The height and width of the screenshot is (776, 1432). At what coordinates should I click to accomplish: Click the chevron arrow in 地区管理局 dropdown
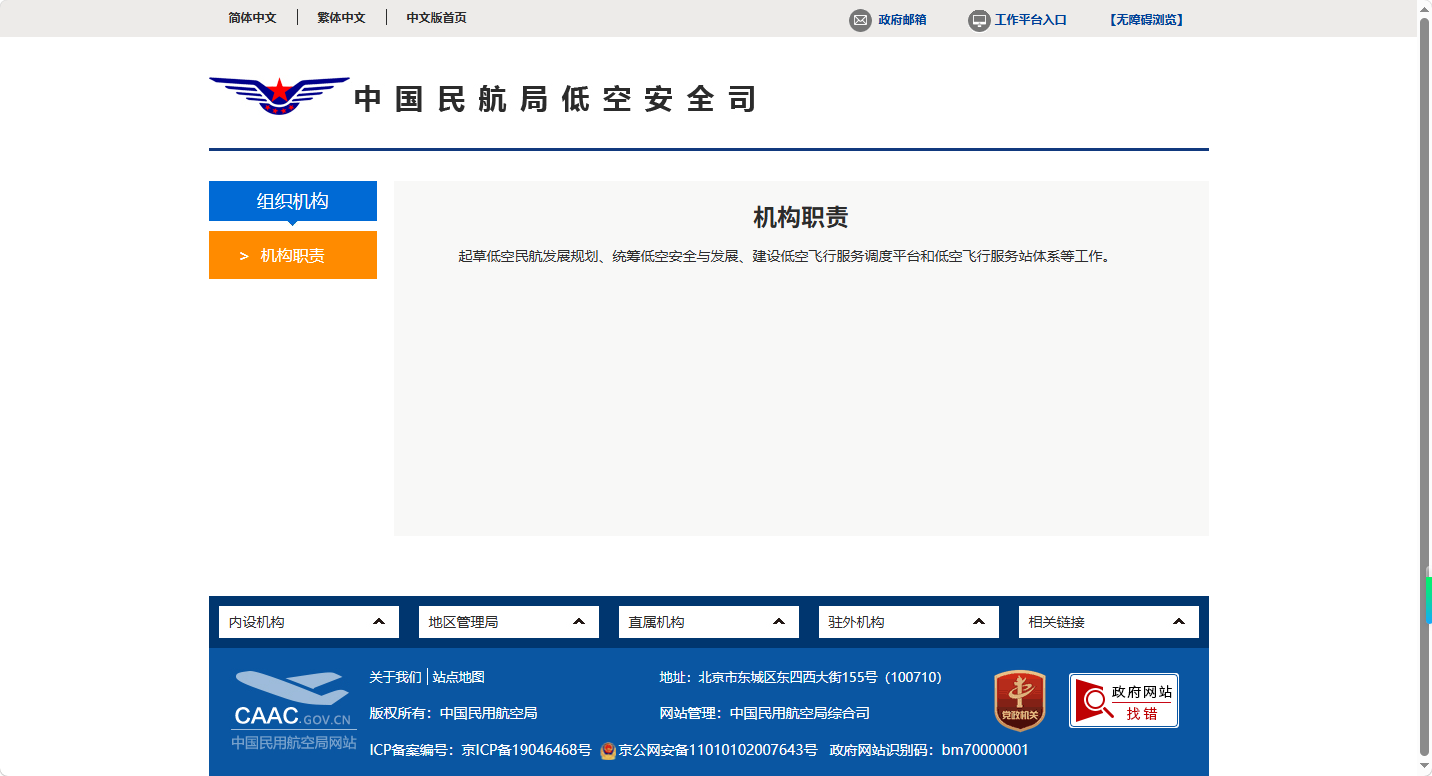[579, 622]
